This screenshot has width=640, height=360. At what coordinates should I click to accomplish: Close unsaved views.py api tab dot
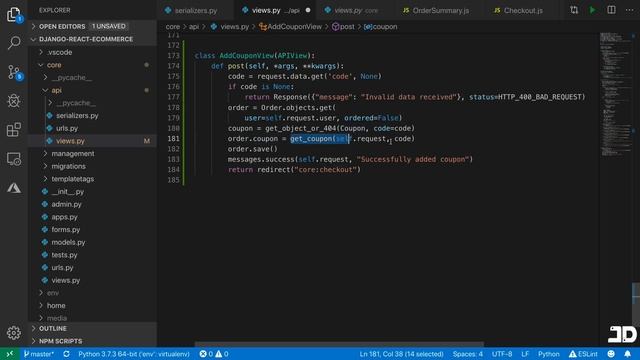point(308,10)
